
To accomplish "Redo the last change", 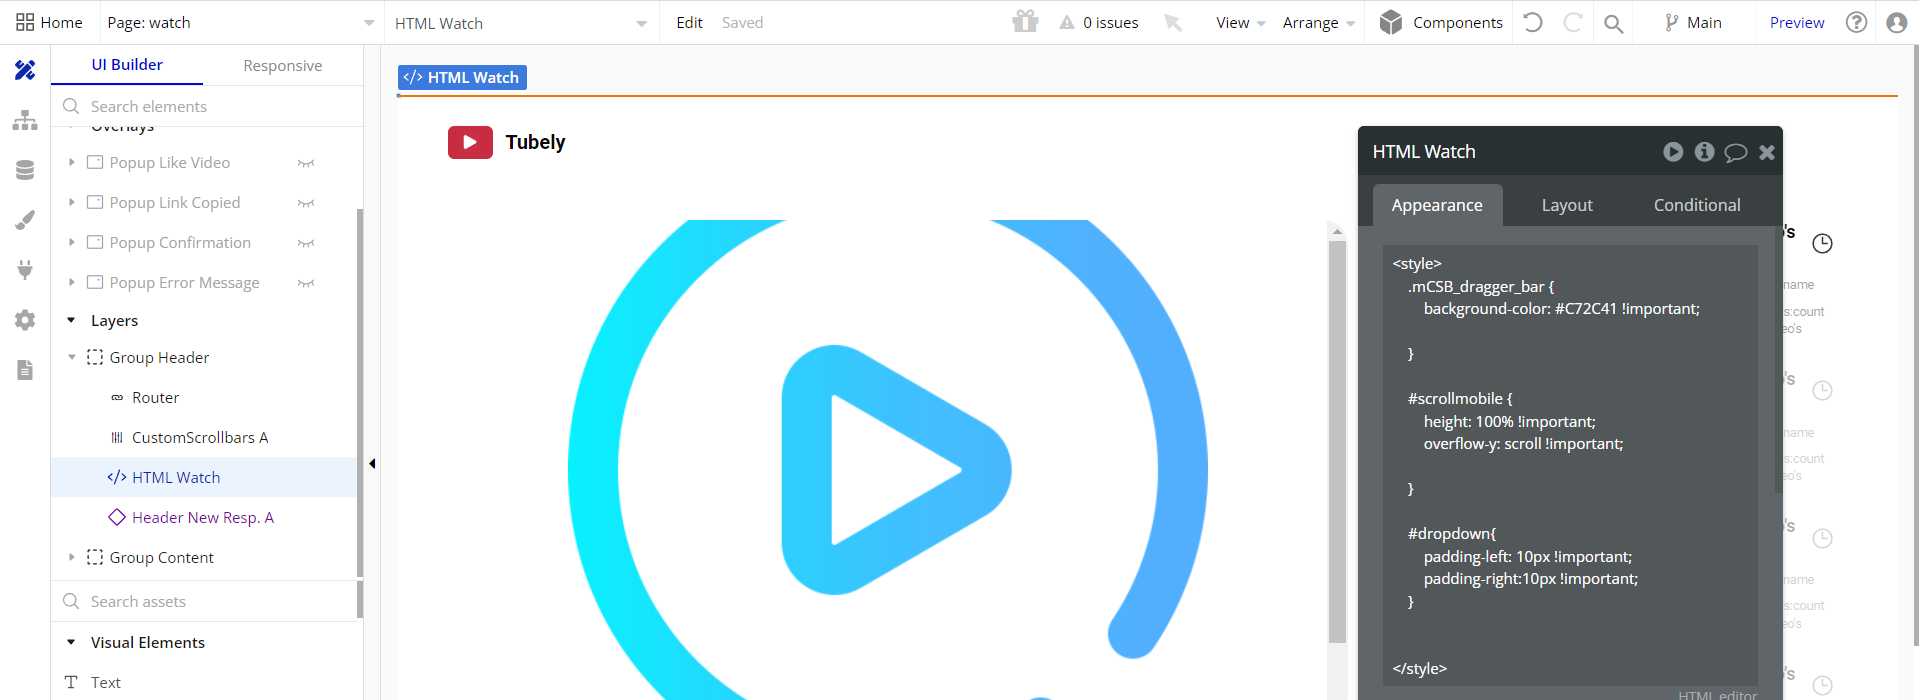I will tap(1573, 22).
